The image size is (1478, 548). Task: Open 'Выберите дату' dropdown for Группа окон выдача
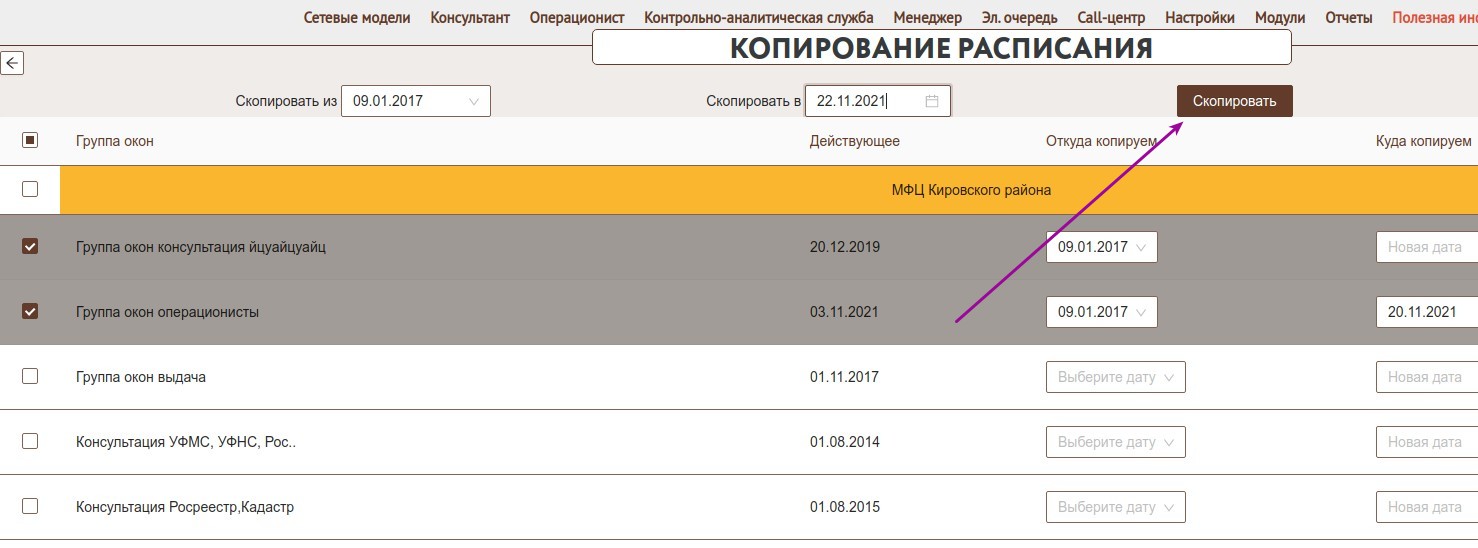pos(1115,377)
